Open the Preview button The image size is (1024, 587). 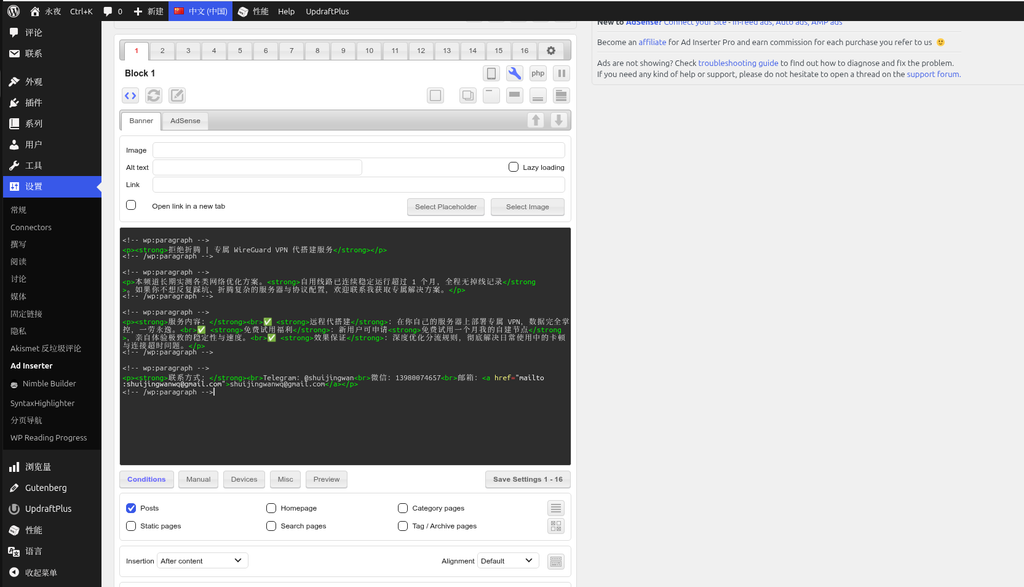click(x=327, y=479)
